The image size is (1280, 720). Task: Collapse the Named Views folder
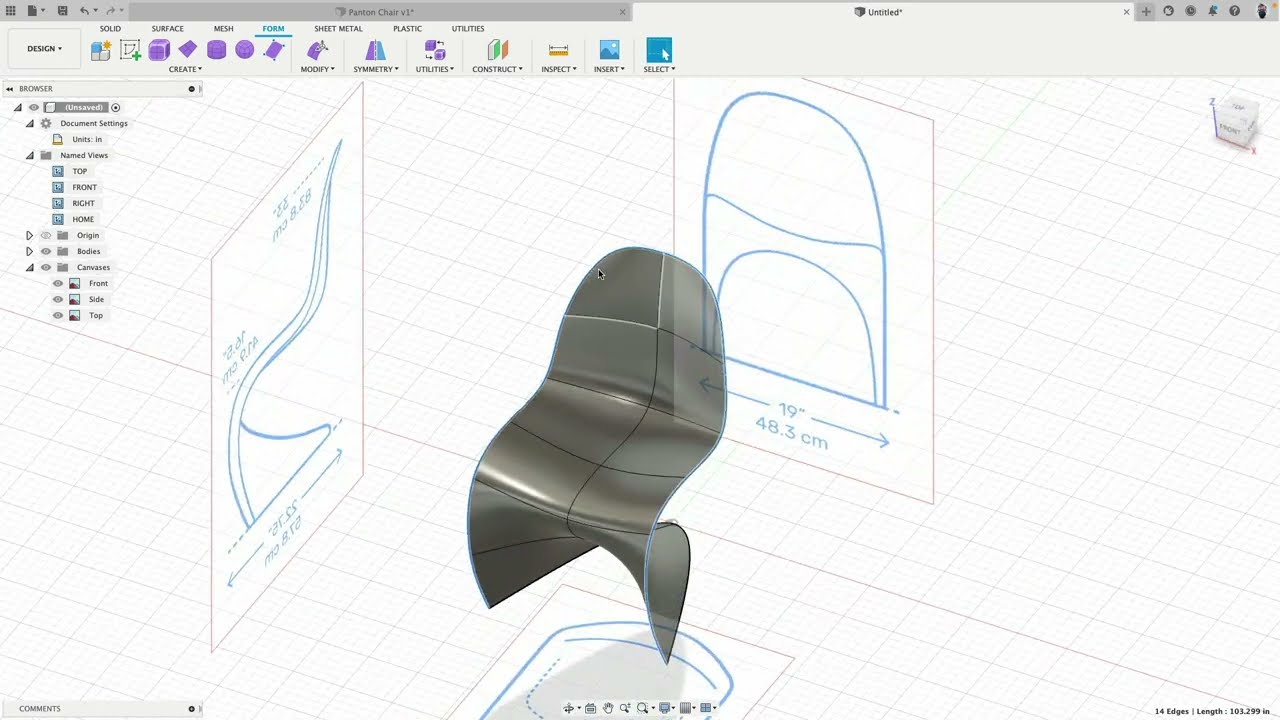pos(29,155)
